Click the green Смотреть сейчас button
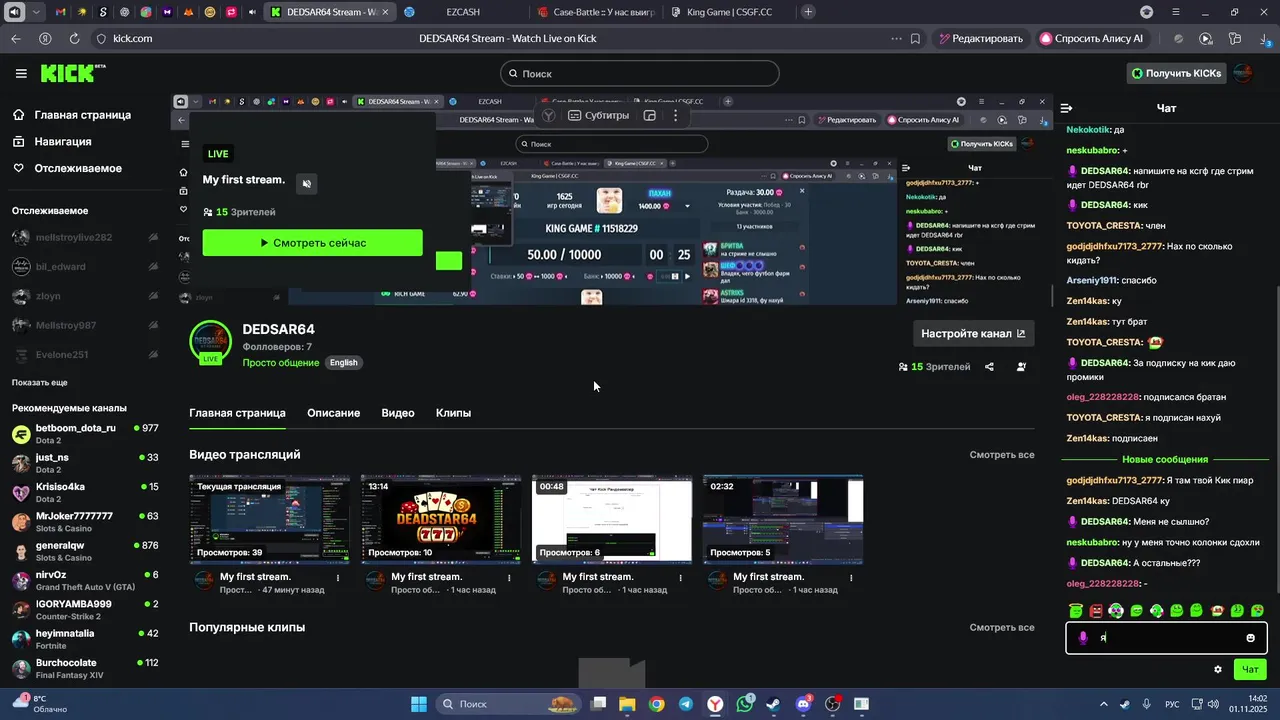1280x720 pixels. (x=312, y=243)
